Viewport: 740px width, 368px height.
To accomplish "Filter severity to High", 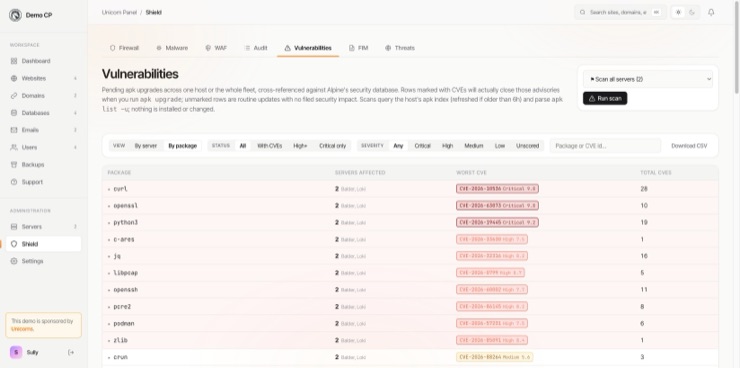I will pyautogui.click(x=447, y=146).
